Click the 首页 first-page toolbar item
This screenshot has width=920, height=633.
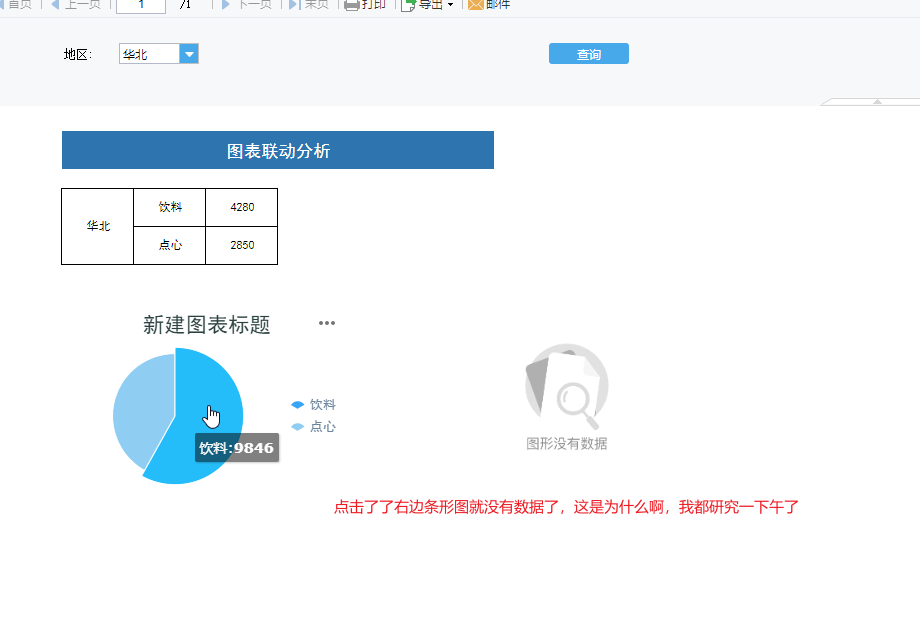16,5
